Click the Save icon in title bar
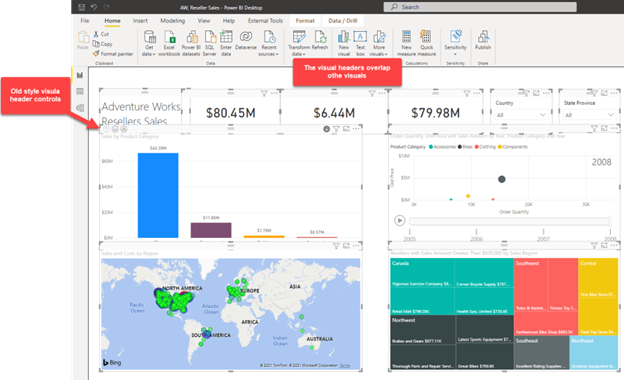This screenshot has height=380, width=624. (81, 7)
